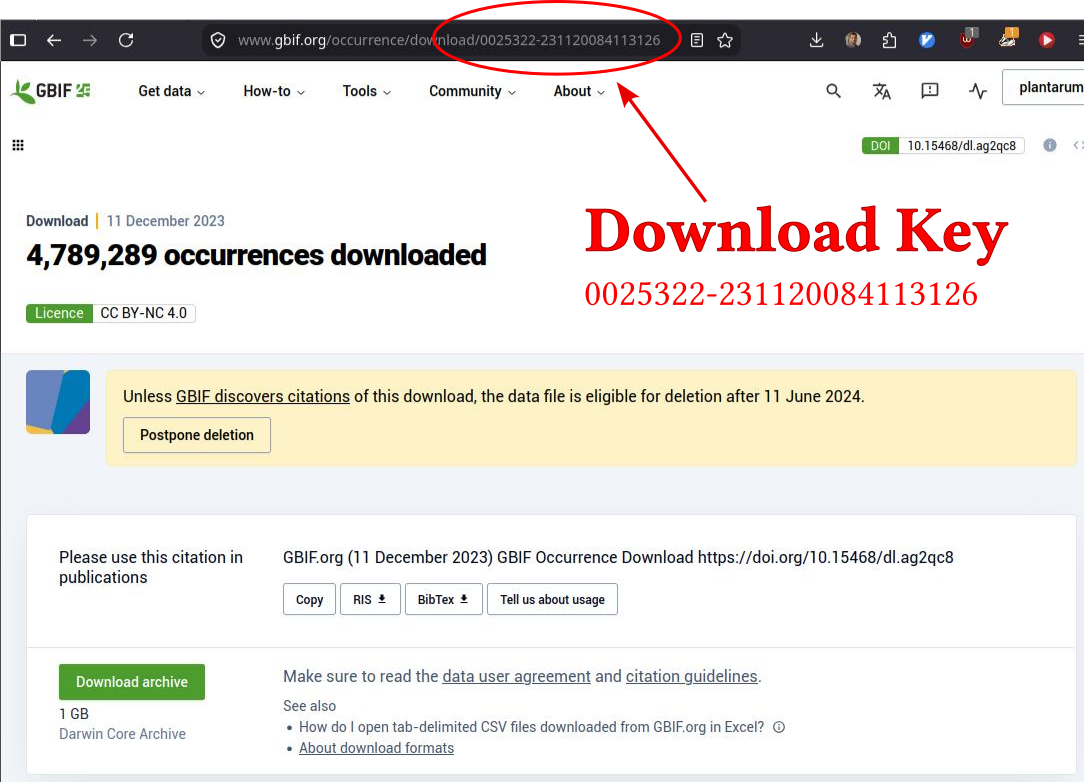Open the citation guidelines link
The width and height of the screenshot is (1084, 782).
pyautogui.click(x=691, y=676)
